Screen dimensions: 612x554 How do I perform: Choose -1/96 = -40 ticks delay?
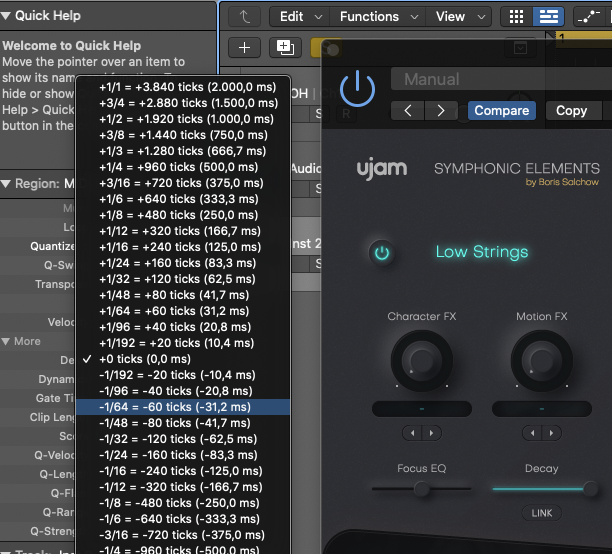click(x=183, y=391)
